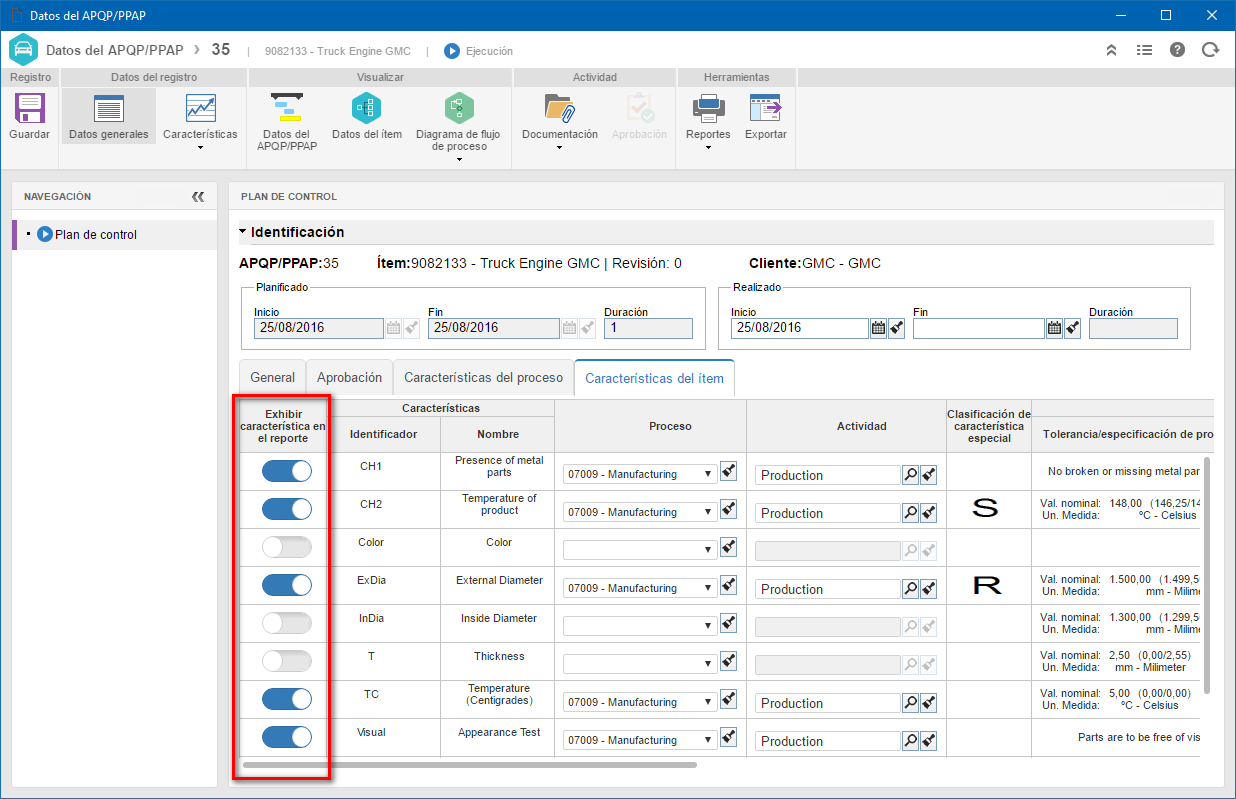Search activity for CH1 row
The image size is (1236, 799).
pyautogui.click(x=910, y=475)
